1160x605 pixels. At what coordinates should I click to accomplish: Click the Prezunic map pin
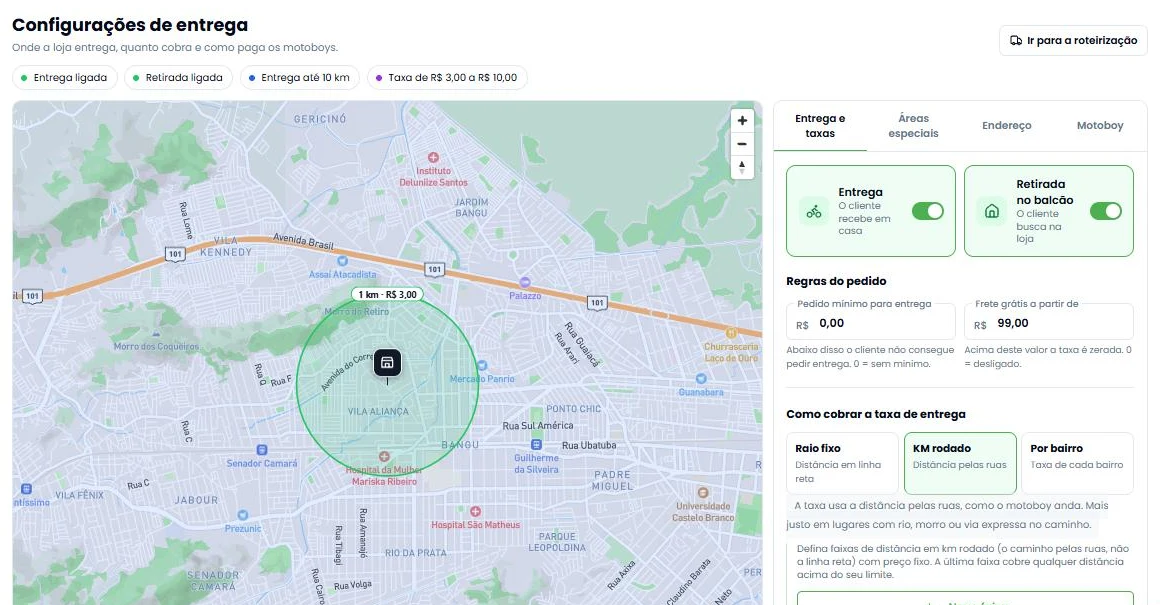243,515
